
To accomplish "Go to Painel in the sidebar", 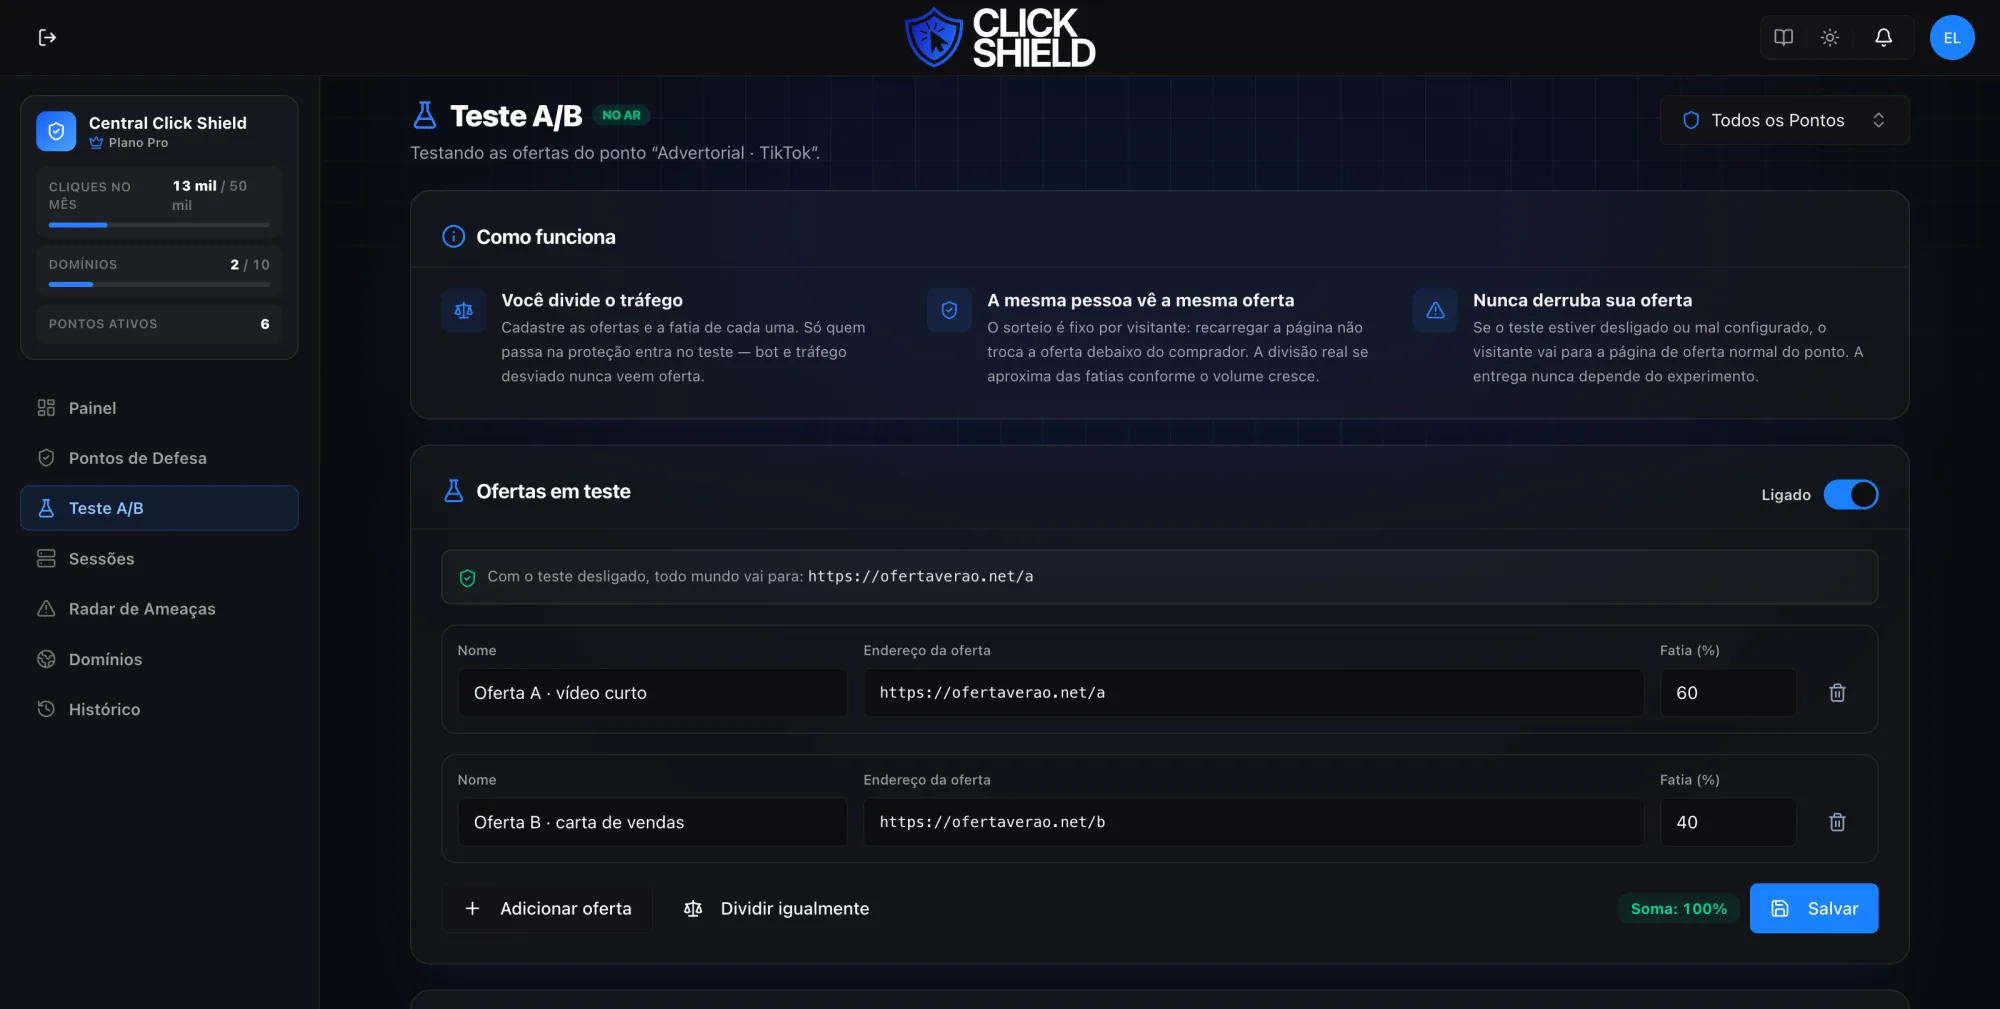I will pos(159,408).
